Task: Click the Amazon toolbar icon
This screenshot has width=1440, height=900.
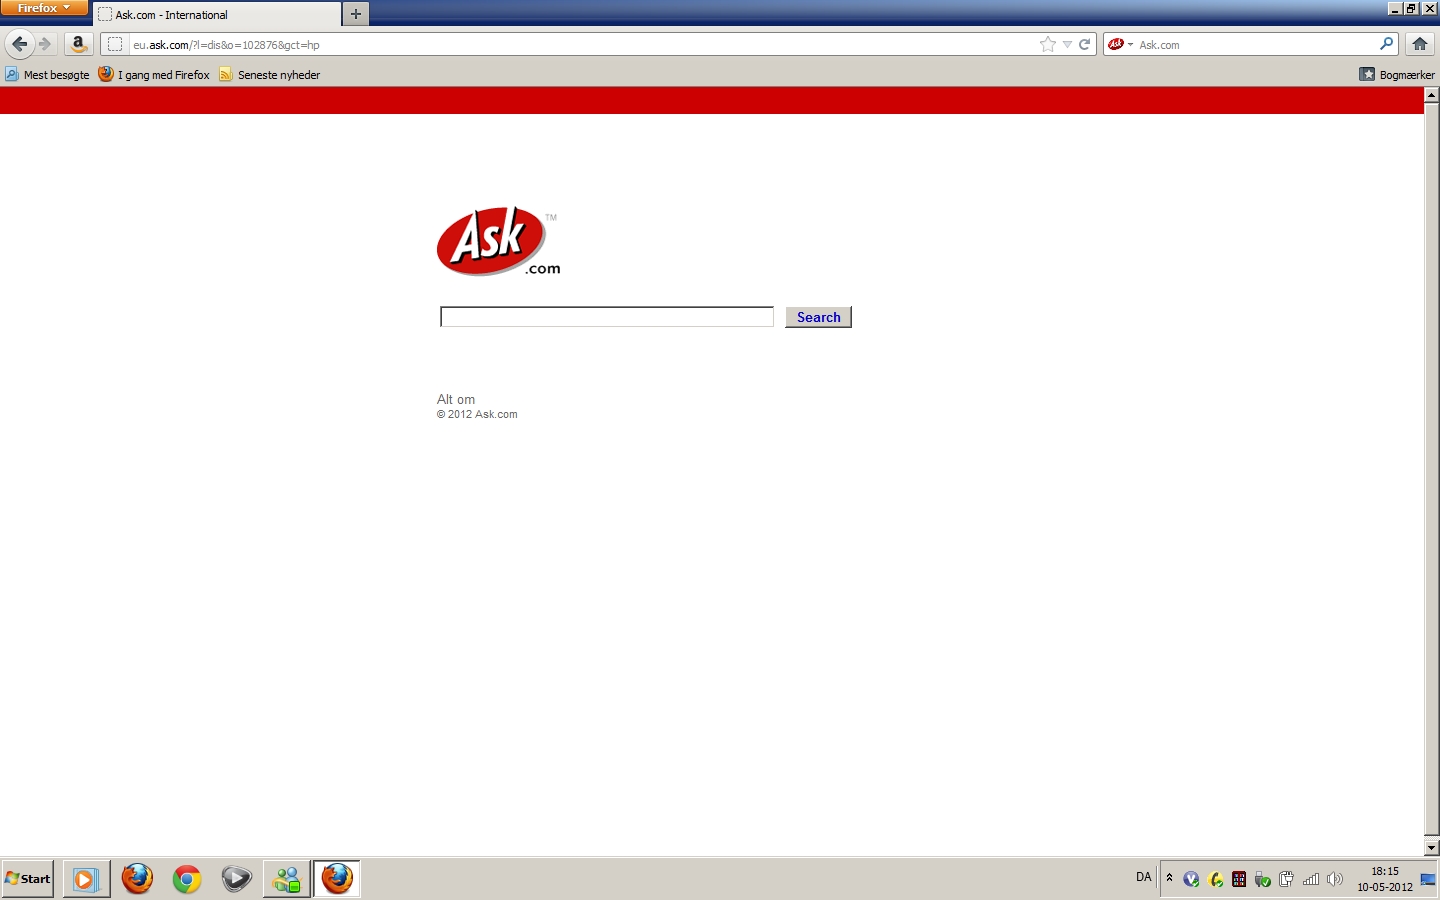Action: coord(78,44)
